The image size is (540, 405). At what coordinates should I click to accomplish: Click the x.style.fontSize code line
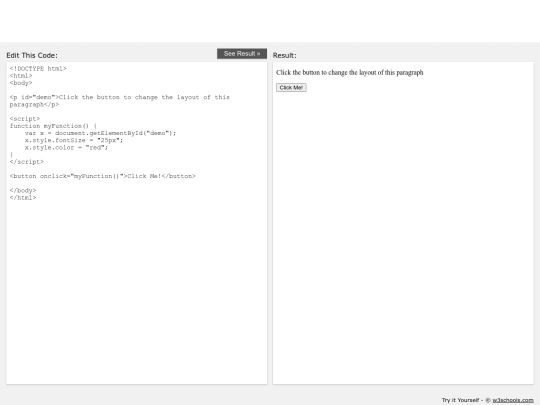click(74, 140)
